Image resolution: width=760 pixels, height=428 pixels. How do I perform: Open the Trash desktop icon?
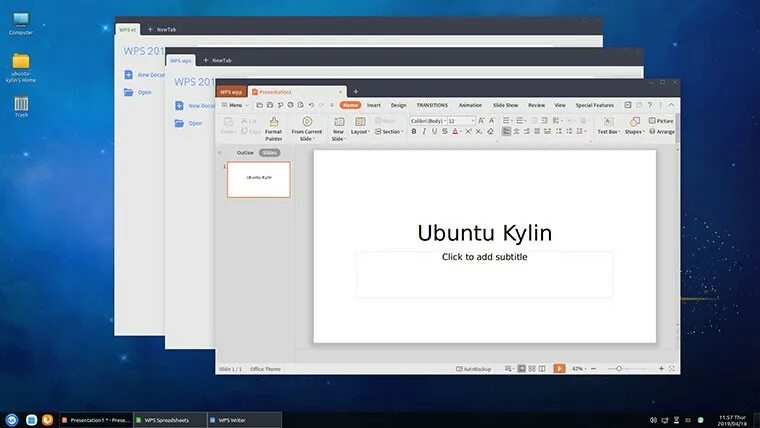[x=21, y=107]
